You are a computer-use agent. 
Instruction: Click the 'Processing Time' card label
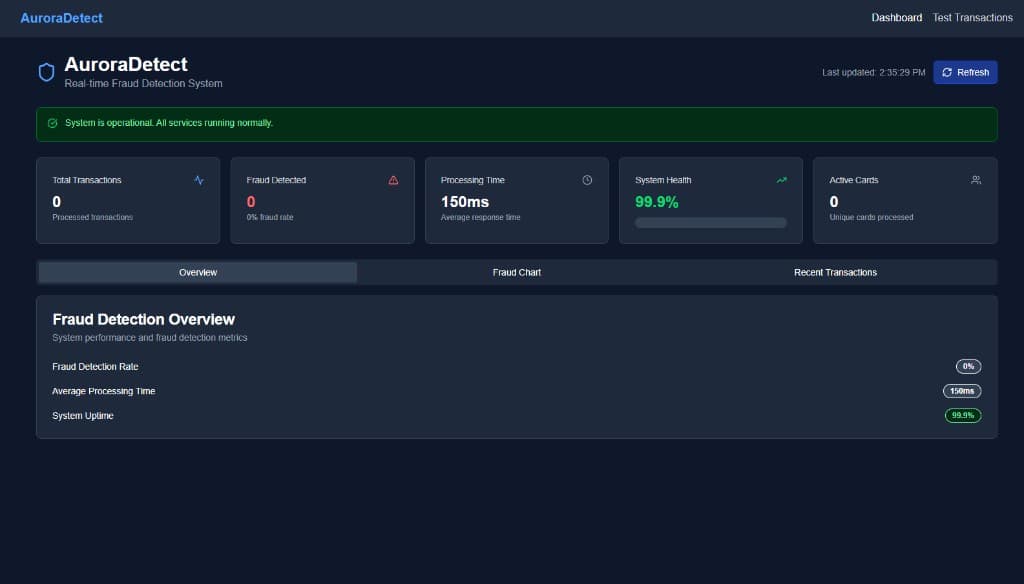click(473, 180)
